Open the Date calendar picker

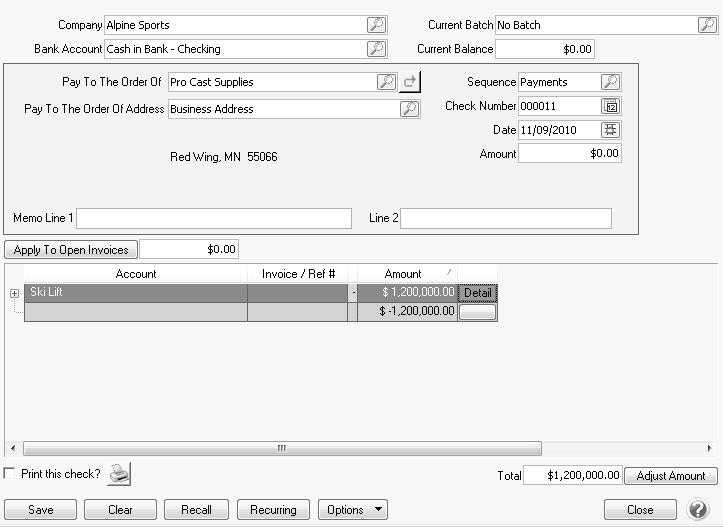point(611,130)
